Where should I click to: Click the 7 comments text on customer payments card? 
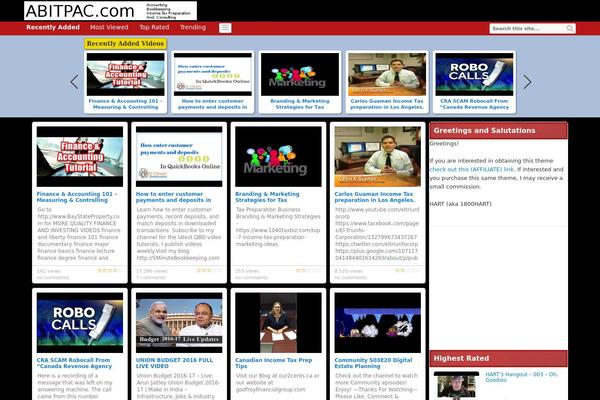pyautogui.click(x=150, y=277)
